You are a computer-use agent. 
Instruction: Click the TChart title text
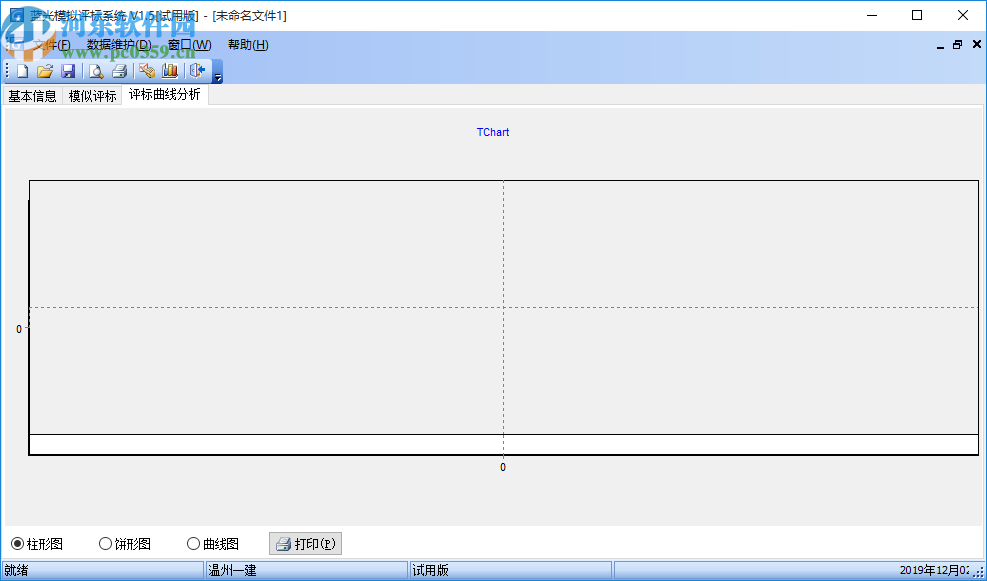(493, 132)
